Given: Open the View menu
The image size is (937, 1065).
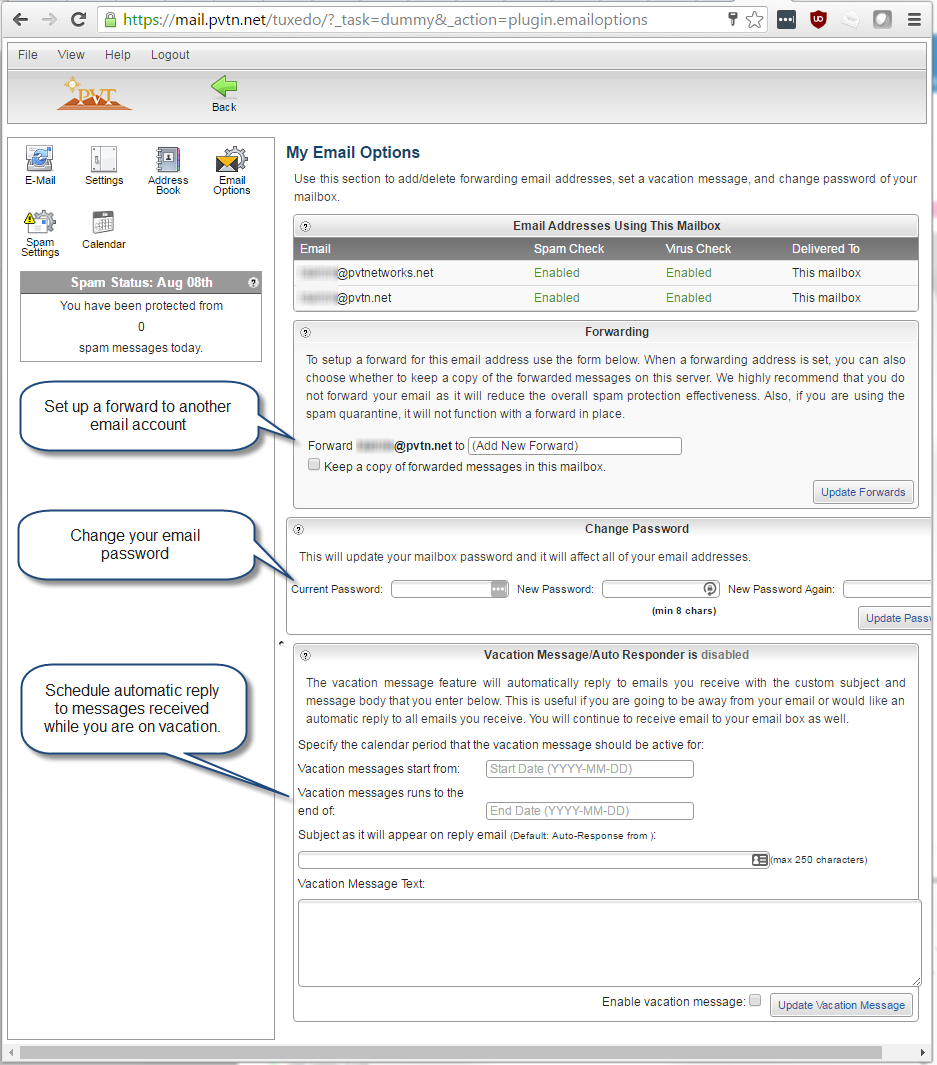Looking at the screenshot, I should click(x=71, y=55).
